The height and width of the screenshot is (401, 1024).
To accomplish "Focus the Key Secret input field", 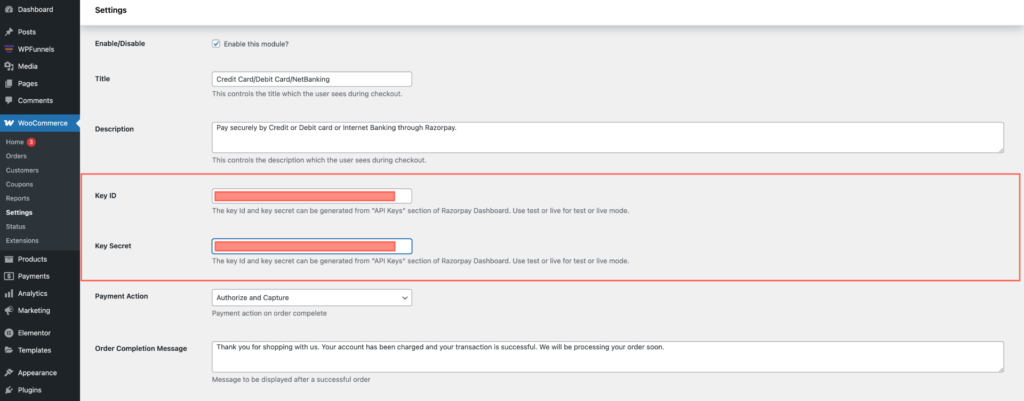I will 312,246.
